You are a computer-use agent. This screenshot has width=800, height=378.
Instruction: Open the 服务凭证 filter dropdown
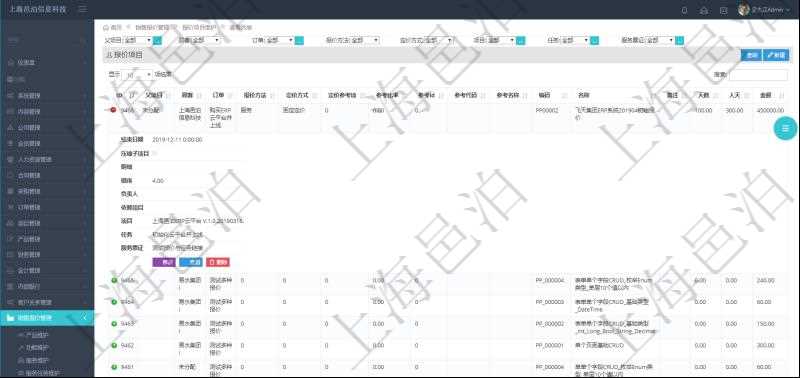tap(660, 40)
